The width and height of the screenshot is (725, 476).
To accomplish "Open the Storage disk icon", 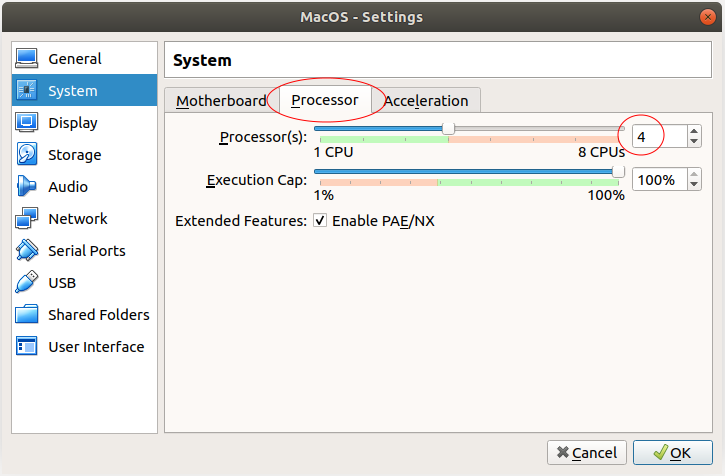I will pyautogui.click(x=26, y=155).
